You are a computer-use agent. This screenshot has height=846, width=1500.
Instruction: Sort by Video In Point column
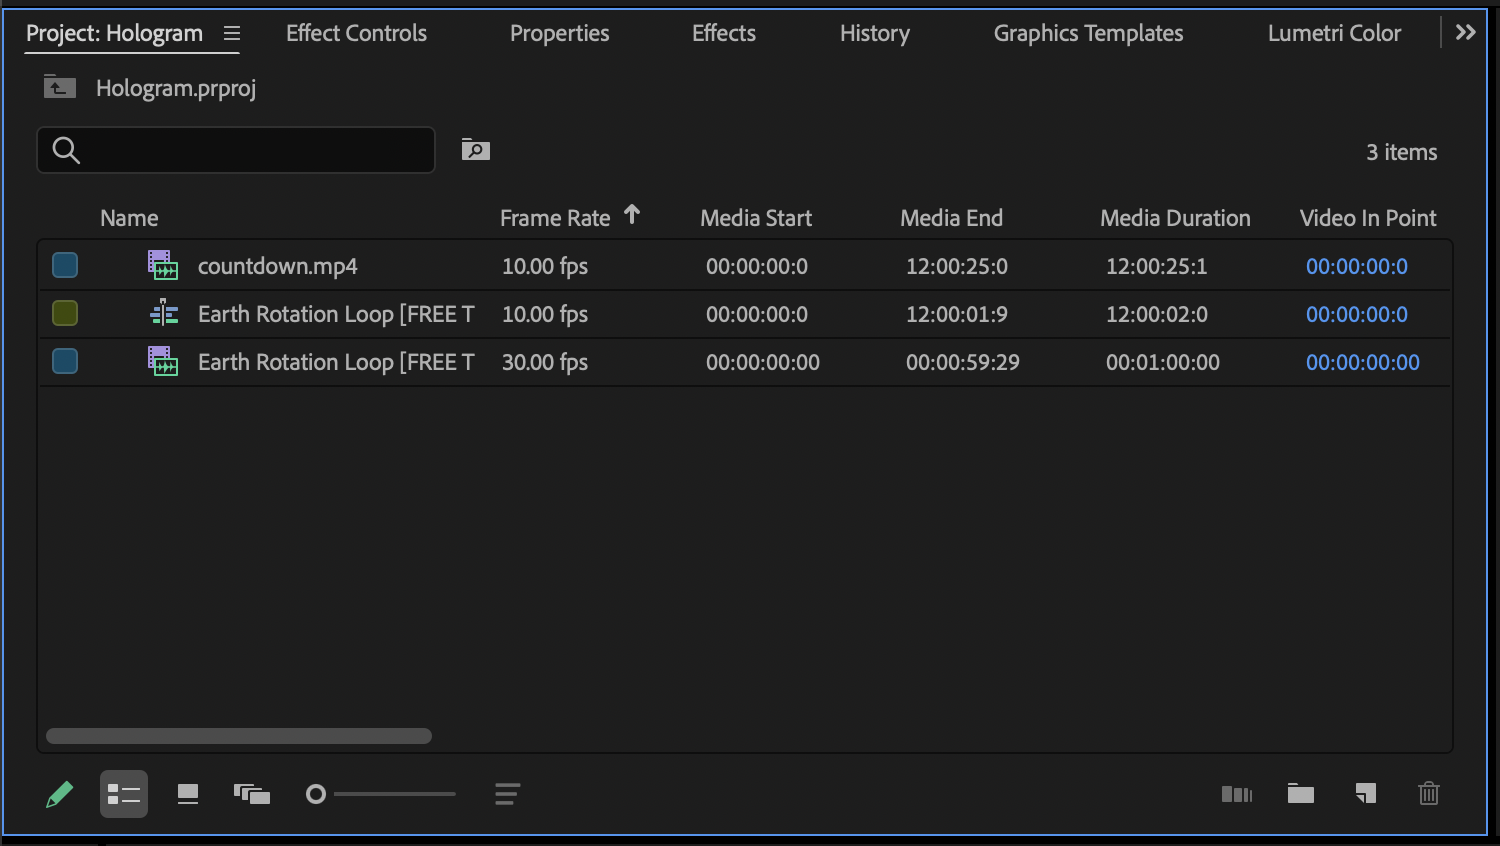1368,218
